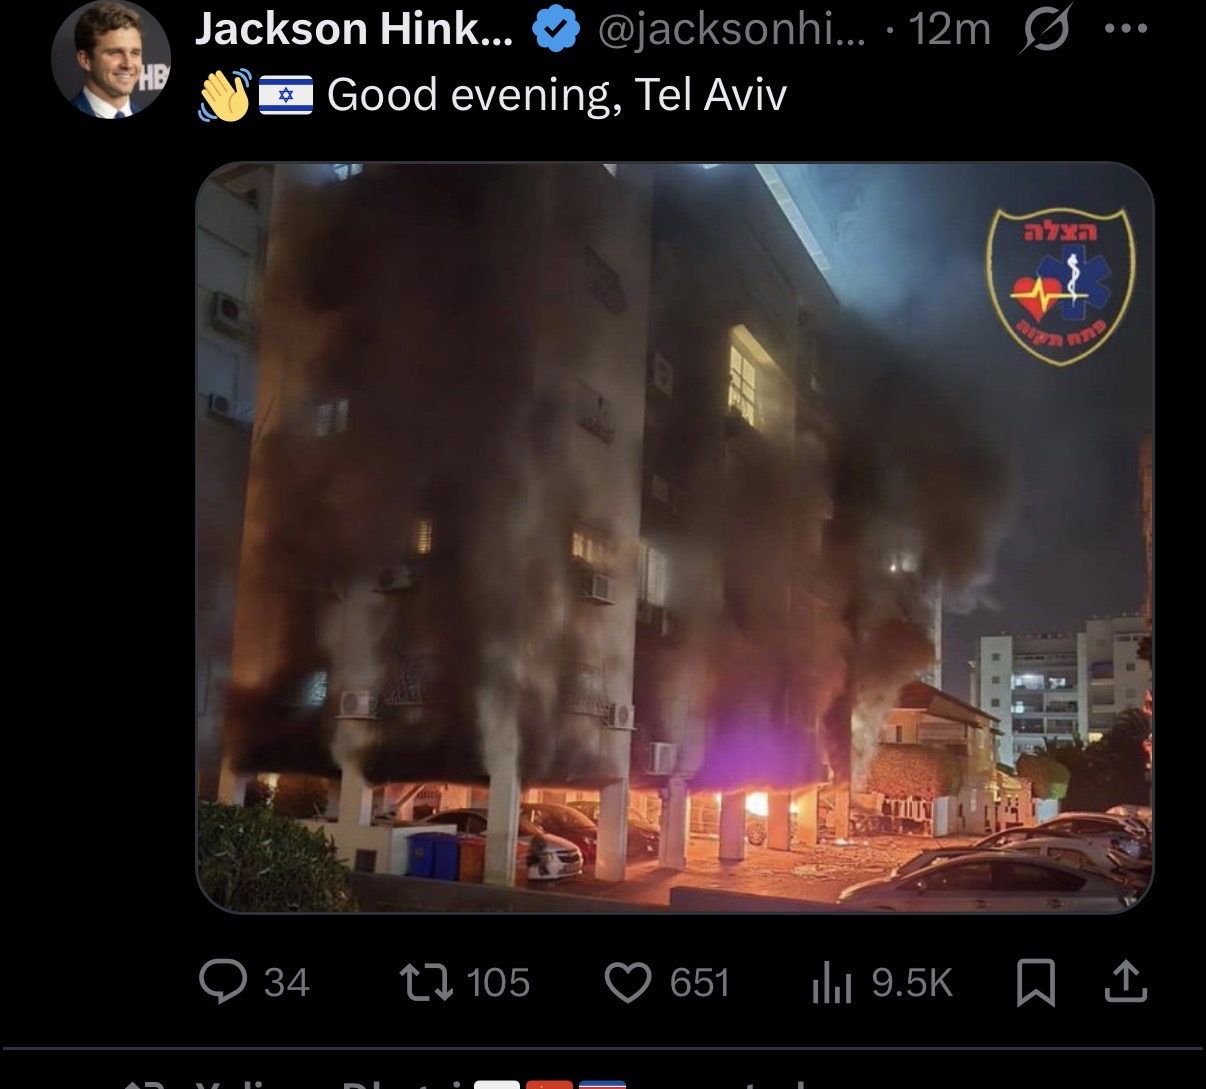The height and width of the screenshot is (1089, 1206).
Task: Click the 105 reposts count
Action: [498, 982]
